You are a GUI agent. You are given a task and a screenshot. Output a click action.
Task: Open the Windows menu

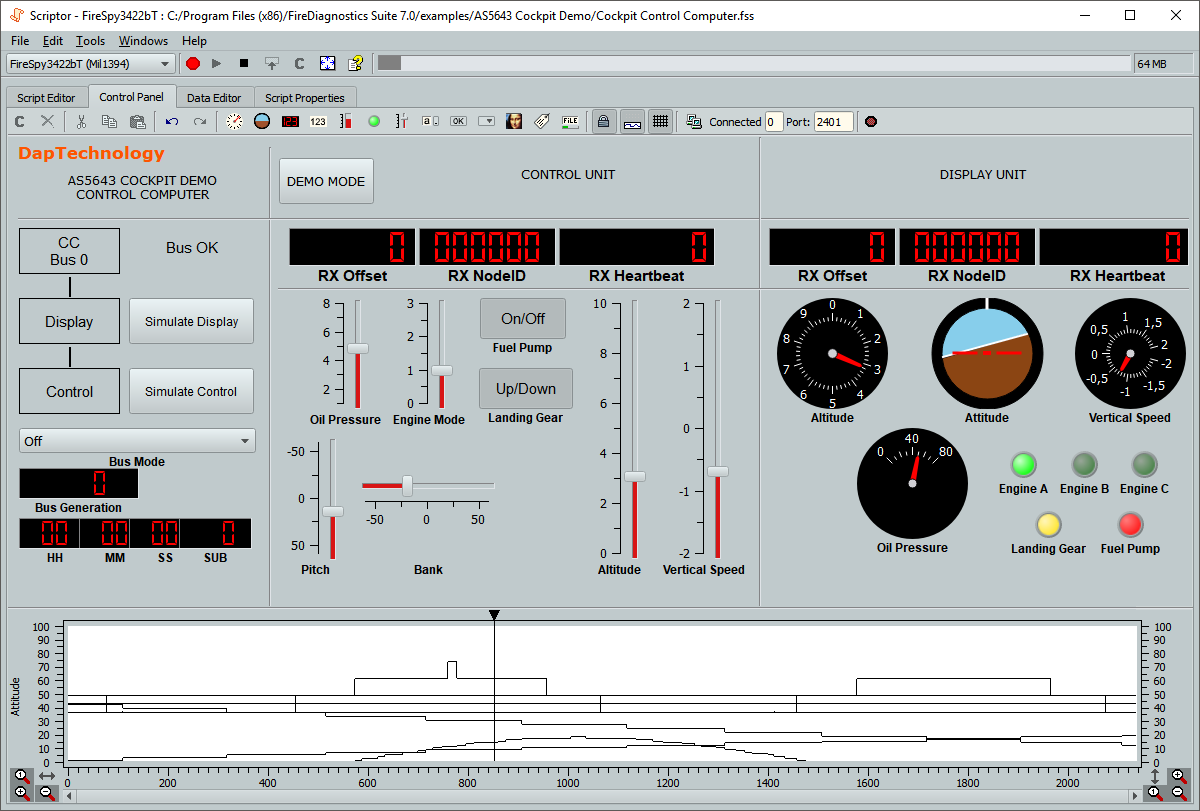pos(143,41)
